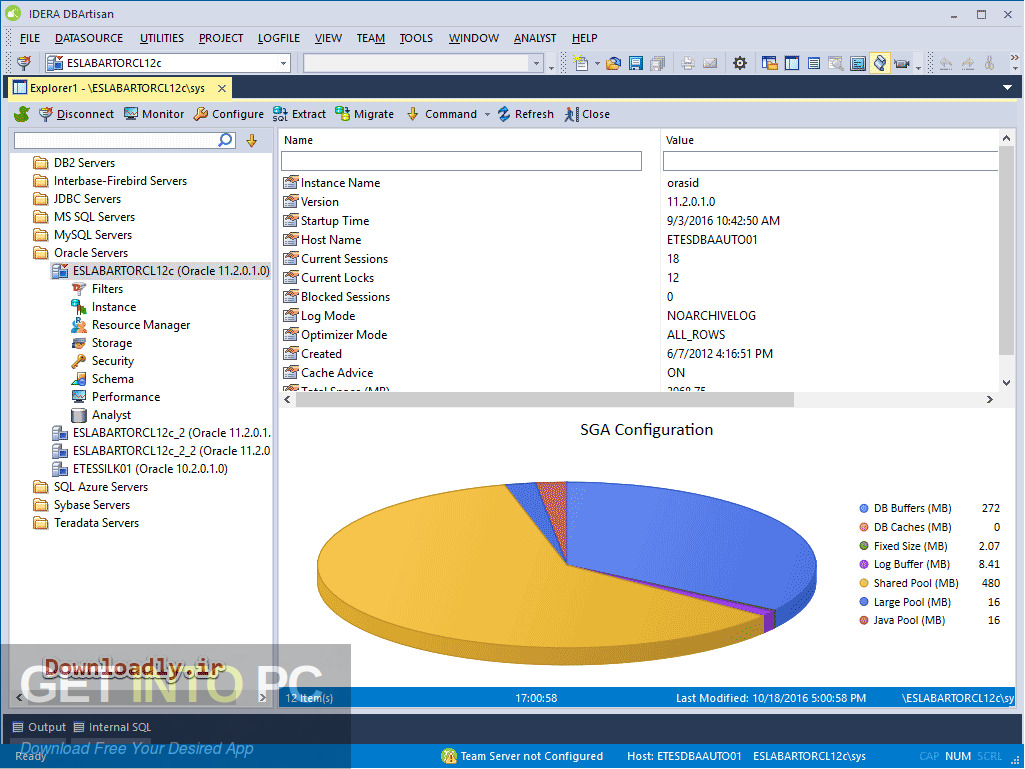Click the Send mail envelope icon
The width and height of the screenshot is (1025, 769).
pyautogui.click(x=710, y=63)
